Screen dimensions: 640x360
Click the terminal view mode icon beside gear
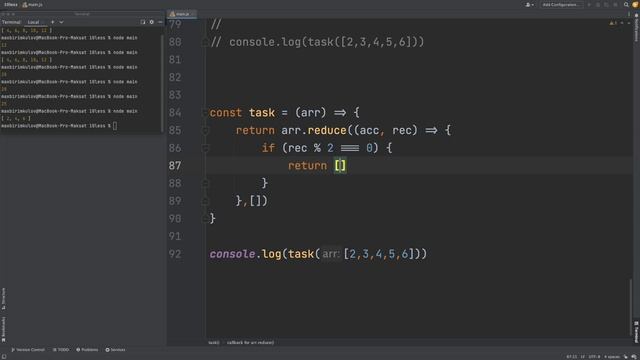tap(143, 22)
